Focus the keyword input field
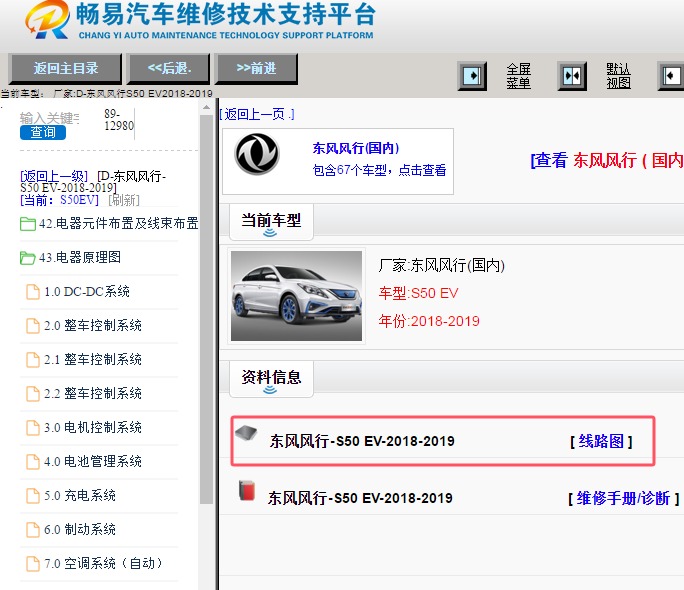Viewport: 684px width, 590px height. tap(50, 118)
